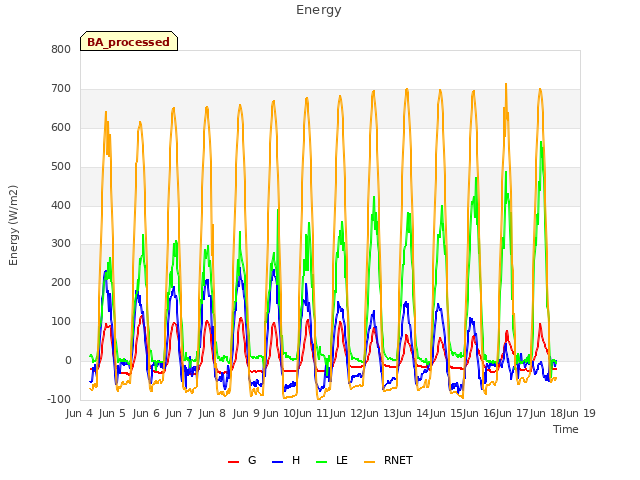The height and width of the screenshot is (480, 640).
Task: Click the orange RNET legend color marker
Action: click(369, 462)
